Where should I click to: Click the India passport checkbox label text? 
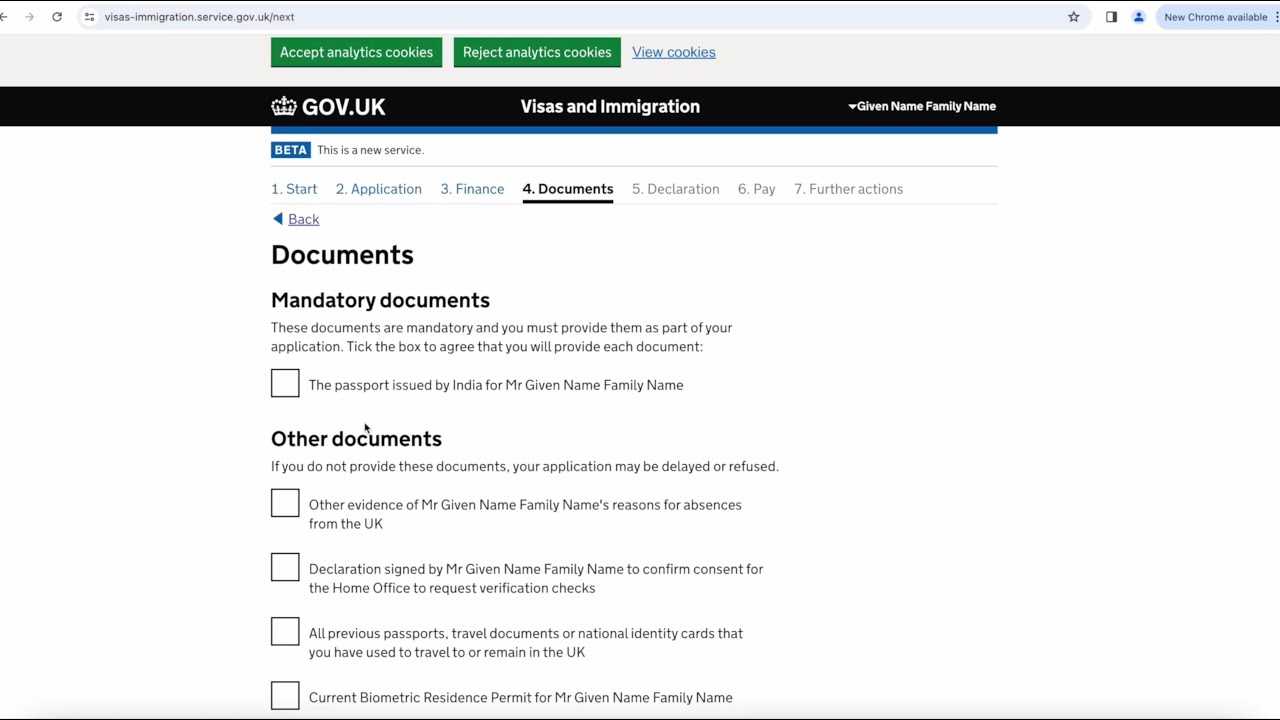point(496,385)
